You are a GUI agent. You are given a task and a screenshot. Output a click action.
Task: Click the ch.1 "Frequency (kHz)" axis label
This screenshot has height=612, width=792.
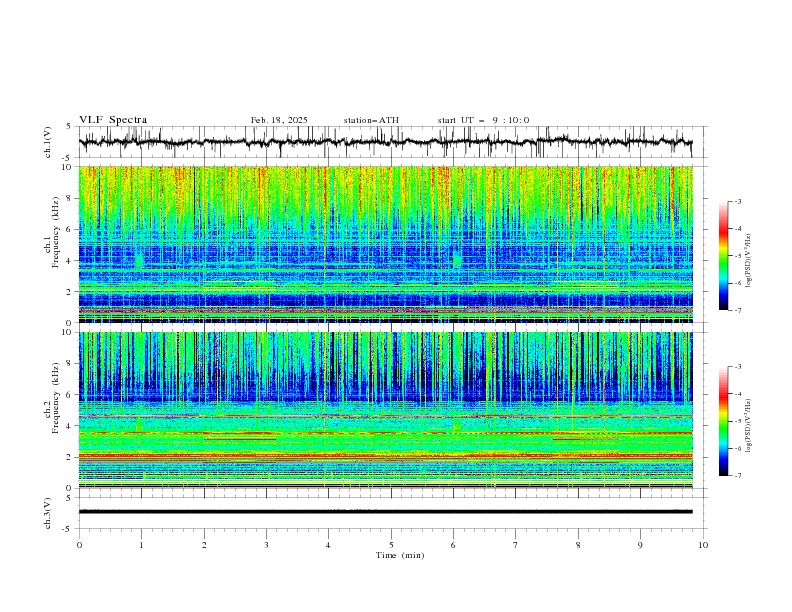[x=57, y=233]
